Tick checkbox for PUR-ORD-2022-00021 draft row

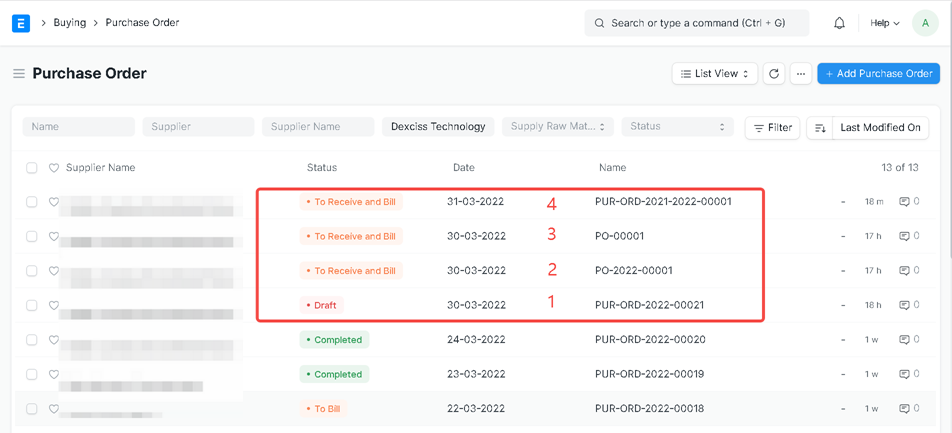pos(32,306)
